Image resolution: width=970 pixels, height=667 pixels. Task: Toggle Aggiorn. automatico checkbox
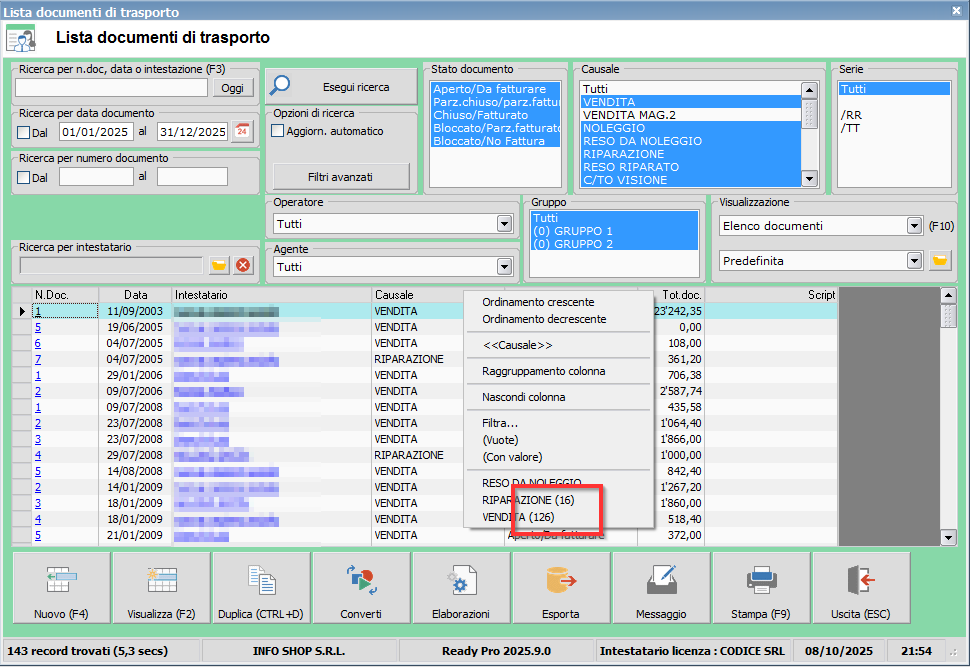point(278,131)
